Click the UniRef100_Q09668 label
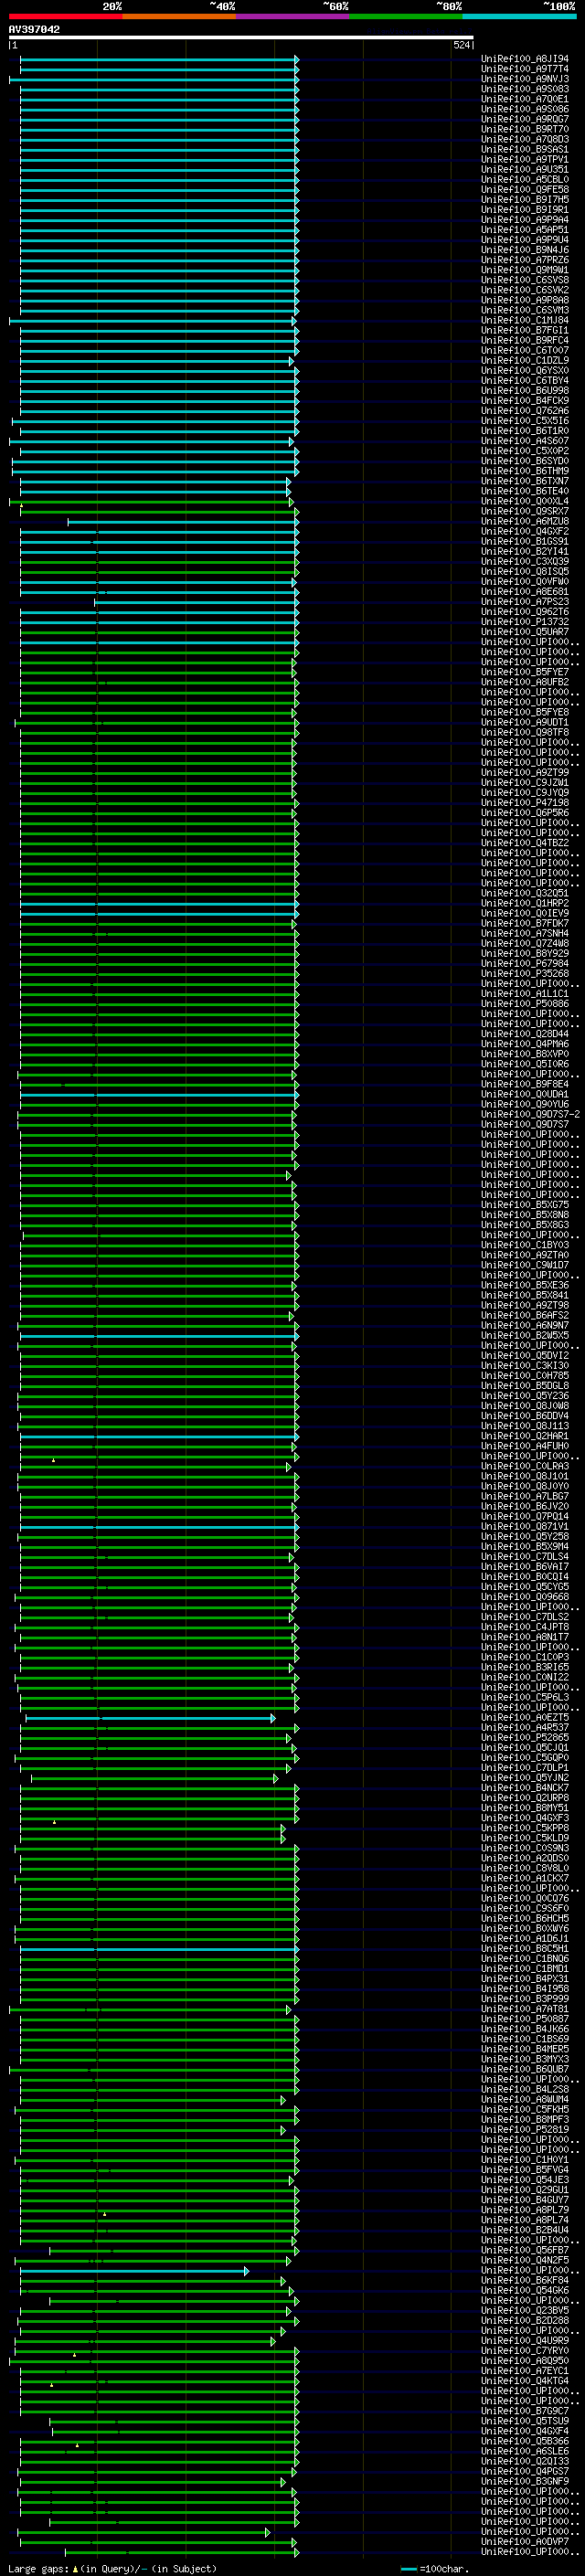The height and width of the screenshot is (2576, 585). point(525,1597)
